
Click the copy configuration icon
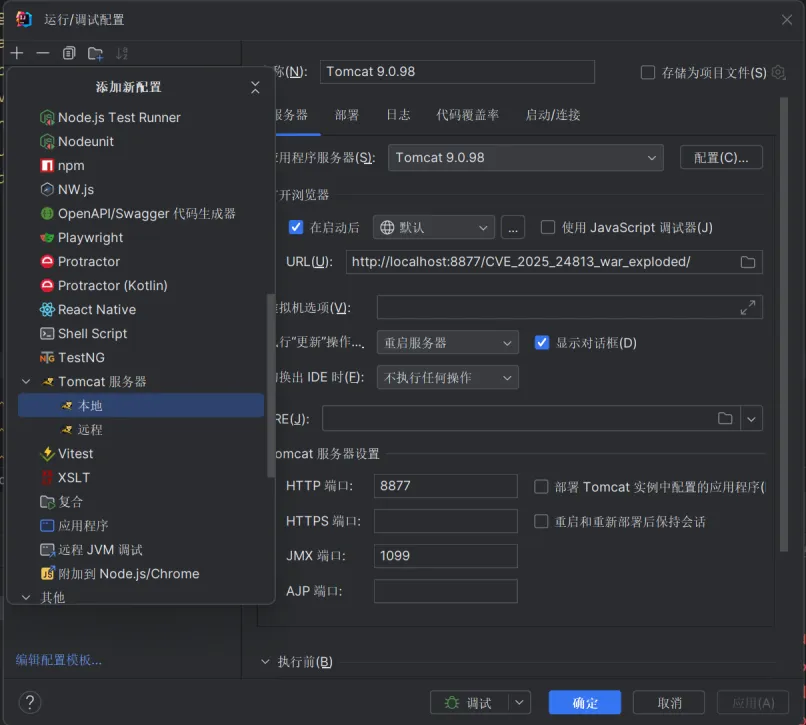click(x=69, y=53)
